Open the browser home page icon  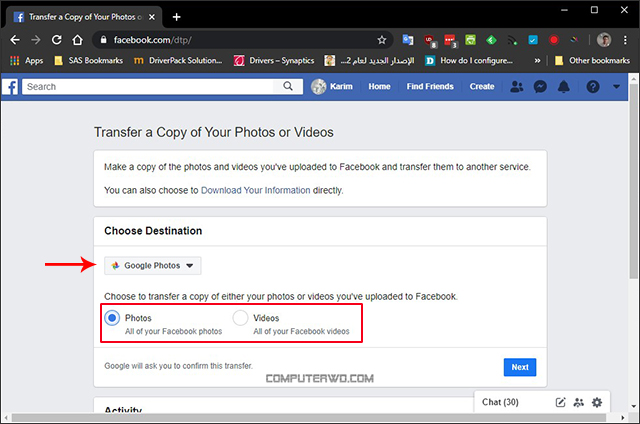(78, 40)
